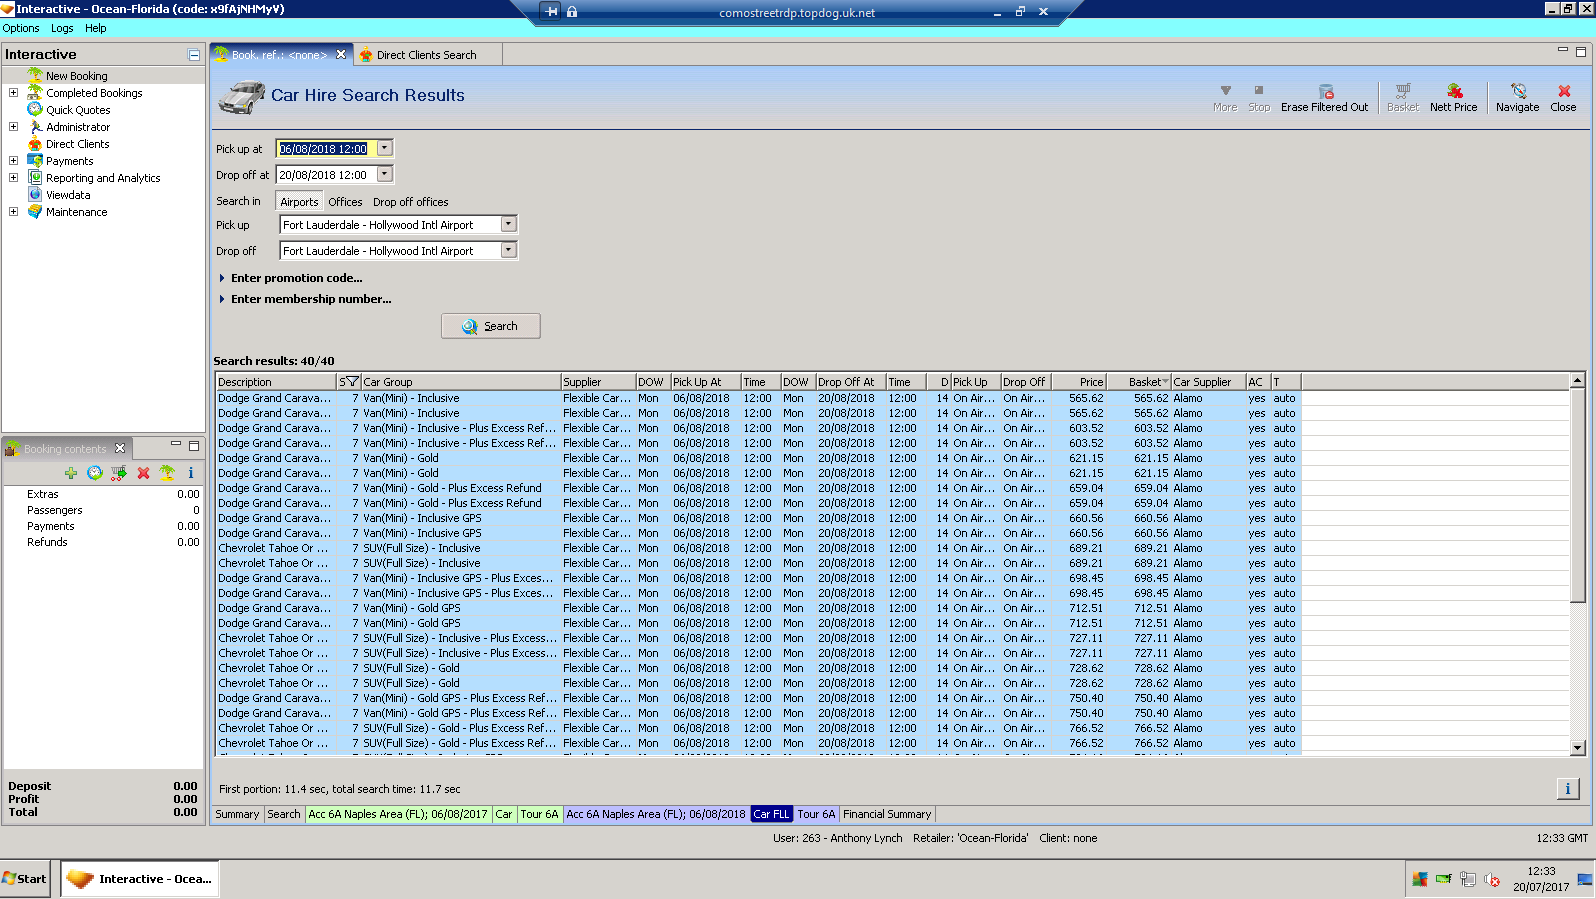The width and height of the screenshot is (1596, 899).
Task: Click red X delete icon in Booking contents
Action: (x=143, y=473)
